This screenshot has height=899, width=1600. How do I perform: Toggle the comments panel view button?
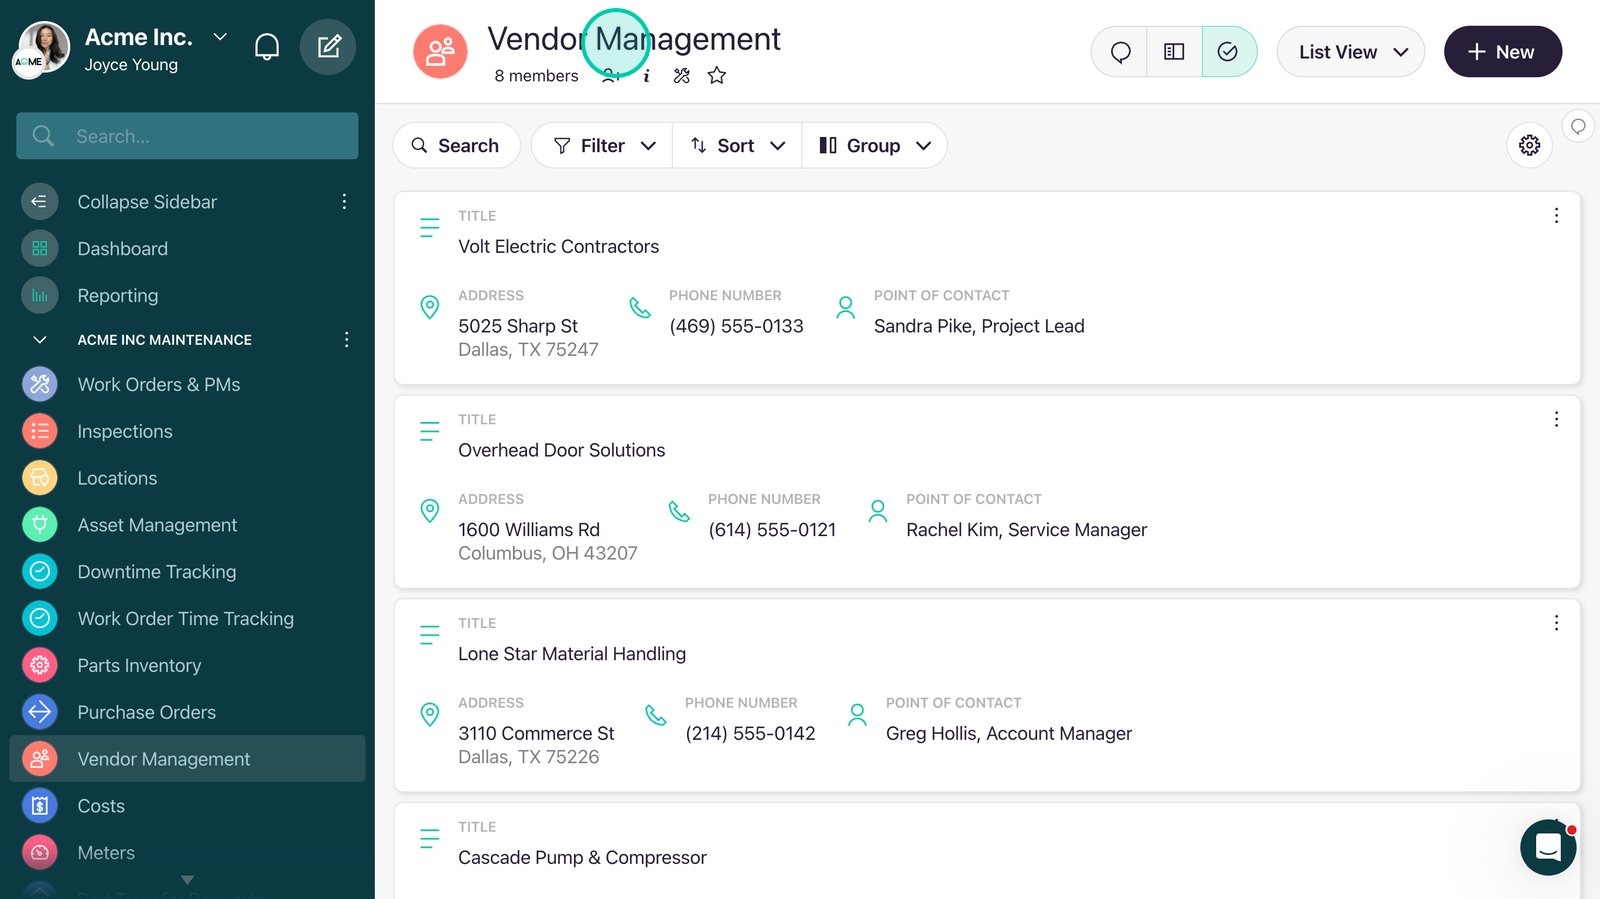(x=1120, y=52)
